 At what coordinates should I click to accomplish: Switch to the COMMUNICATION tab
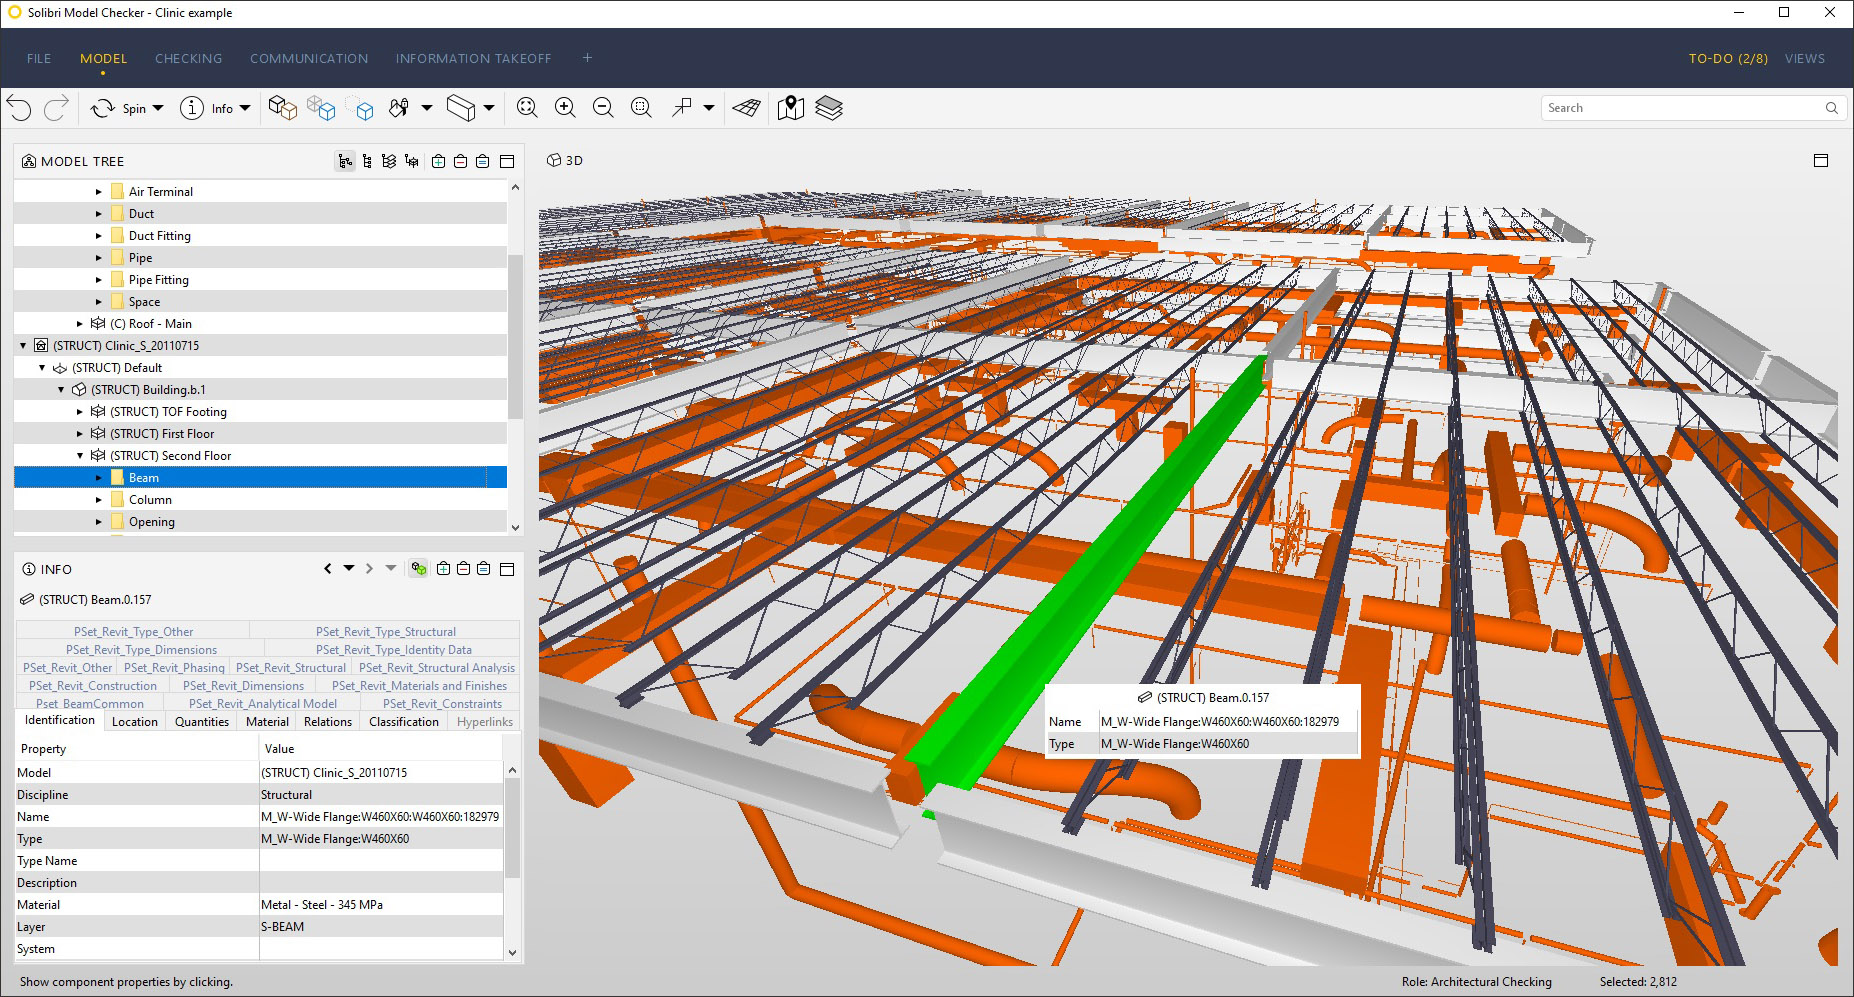click(309, 59)
